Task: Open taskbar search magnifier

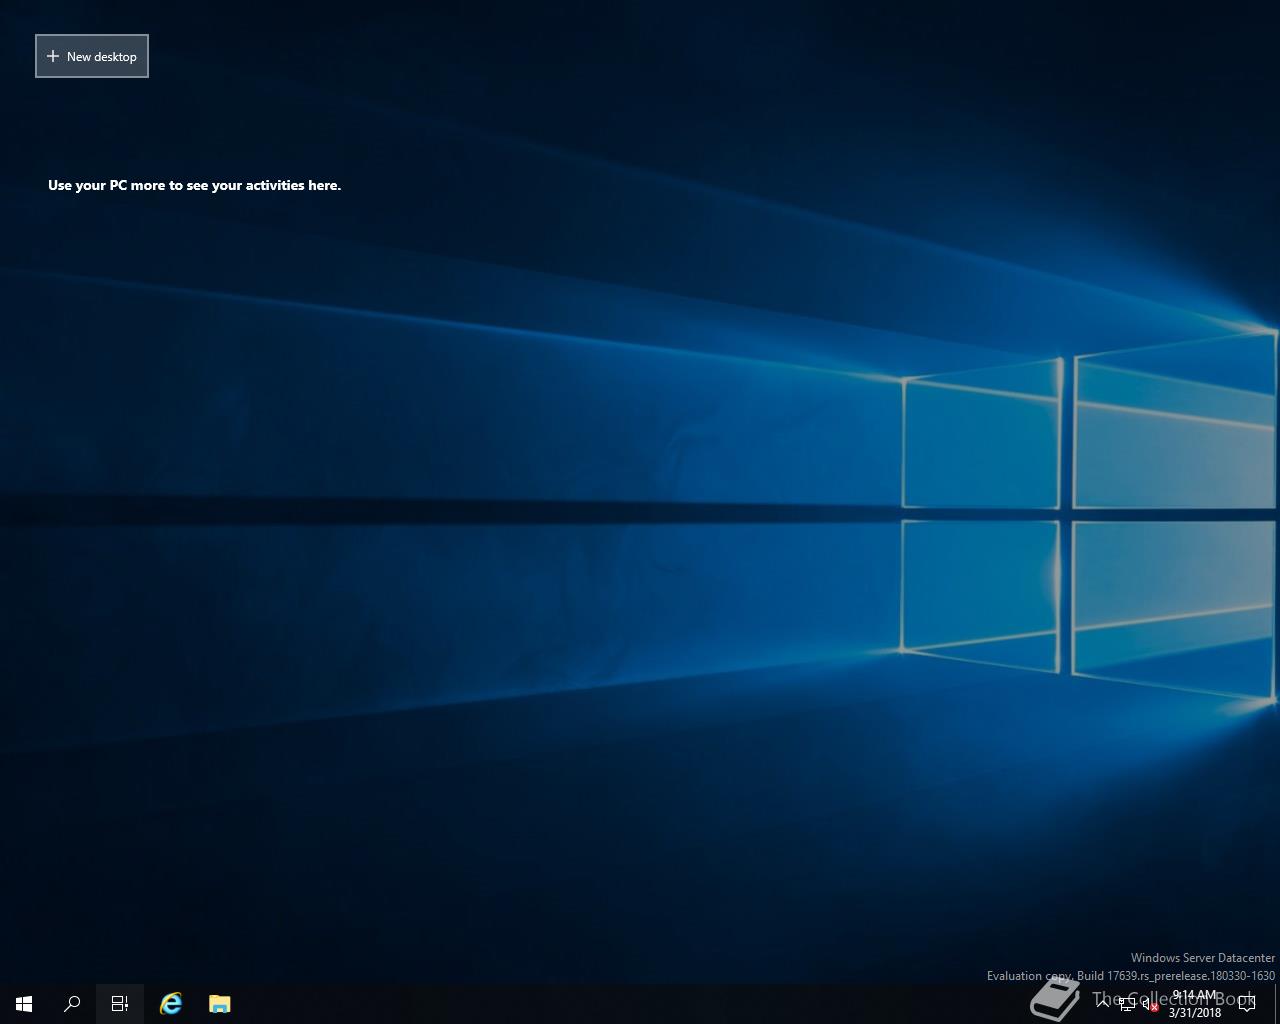Action: [72, 1004]
